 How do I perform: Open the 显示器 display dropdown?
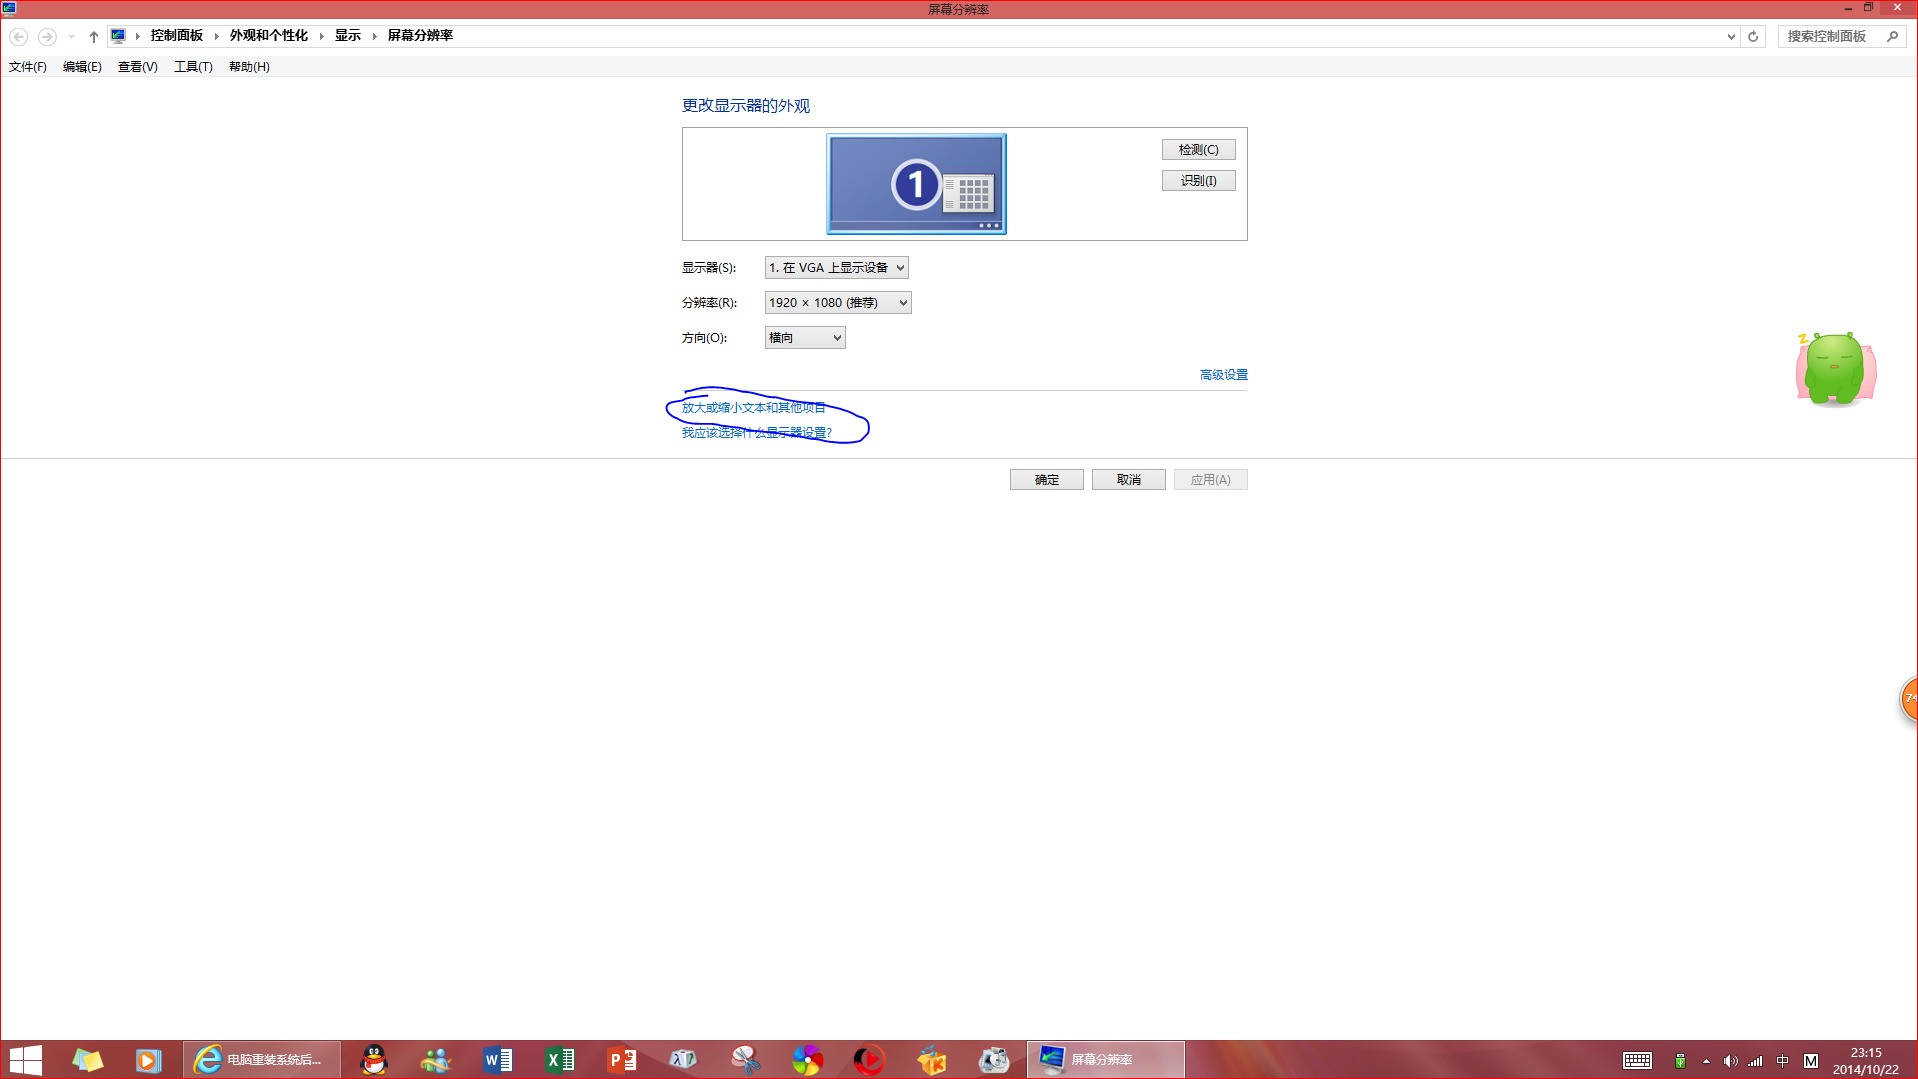[x=836, y=267]
